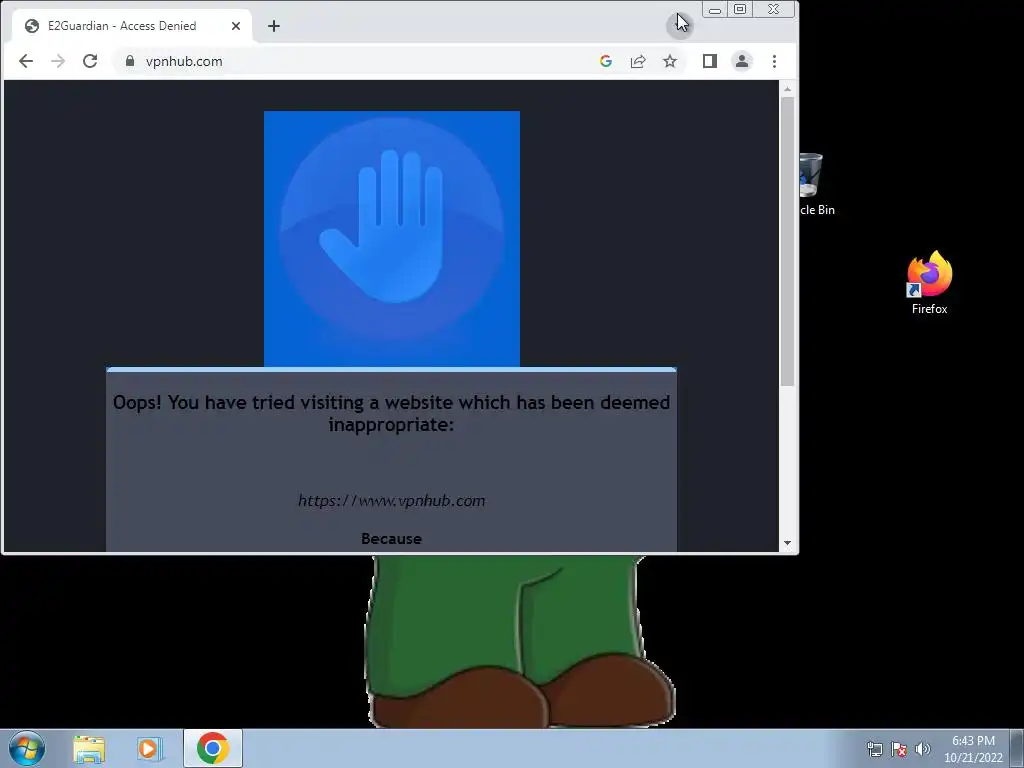
Task: Open the Chrome profile avatar menu
Action: [742, 61]
